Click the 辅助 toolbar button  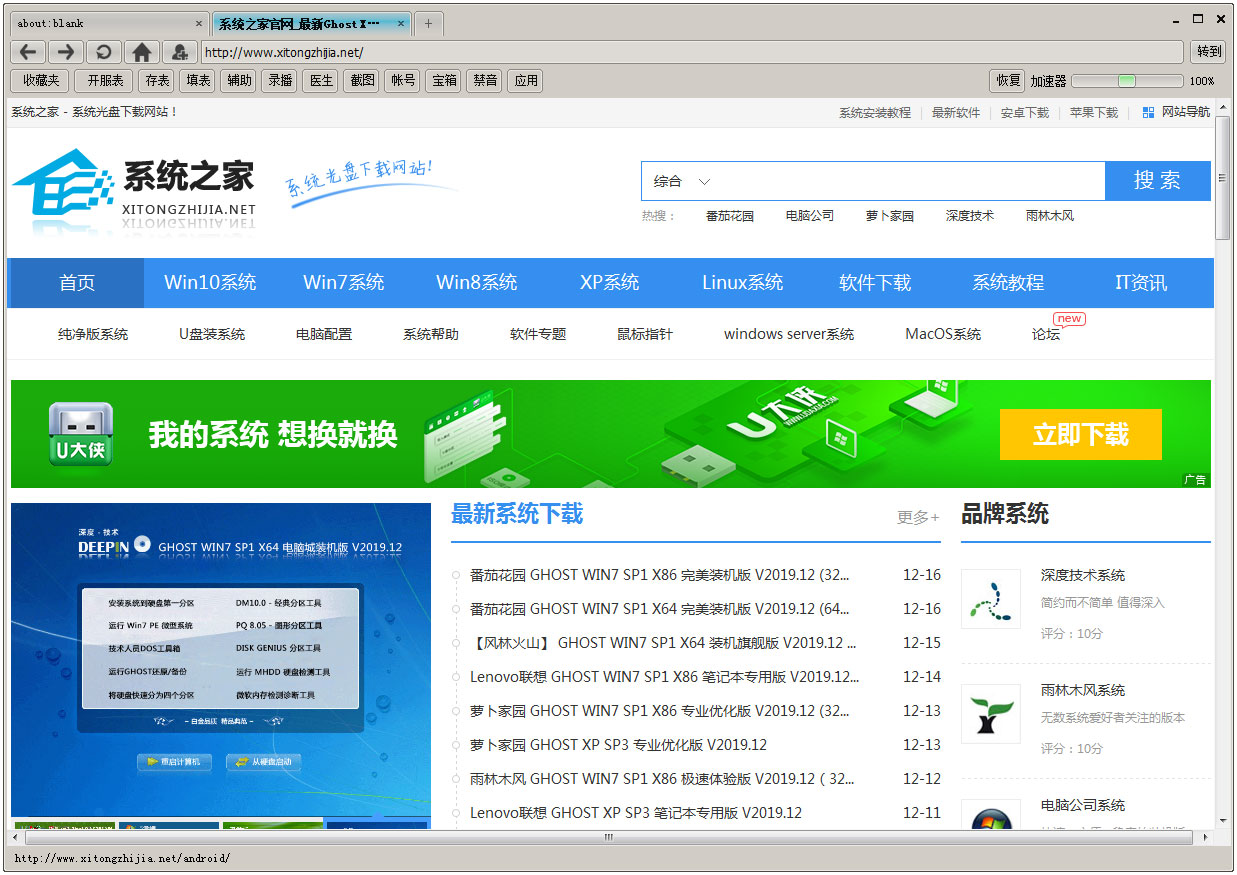240,81
